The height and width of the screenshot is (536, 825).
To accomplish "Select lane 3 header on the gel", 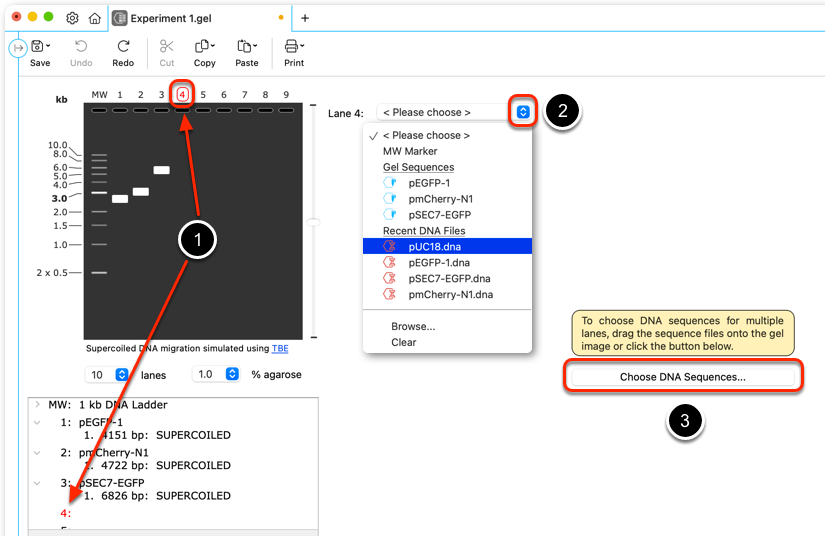I will [x=162, y=95].
